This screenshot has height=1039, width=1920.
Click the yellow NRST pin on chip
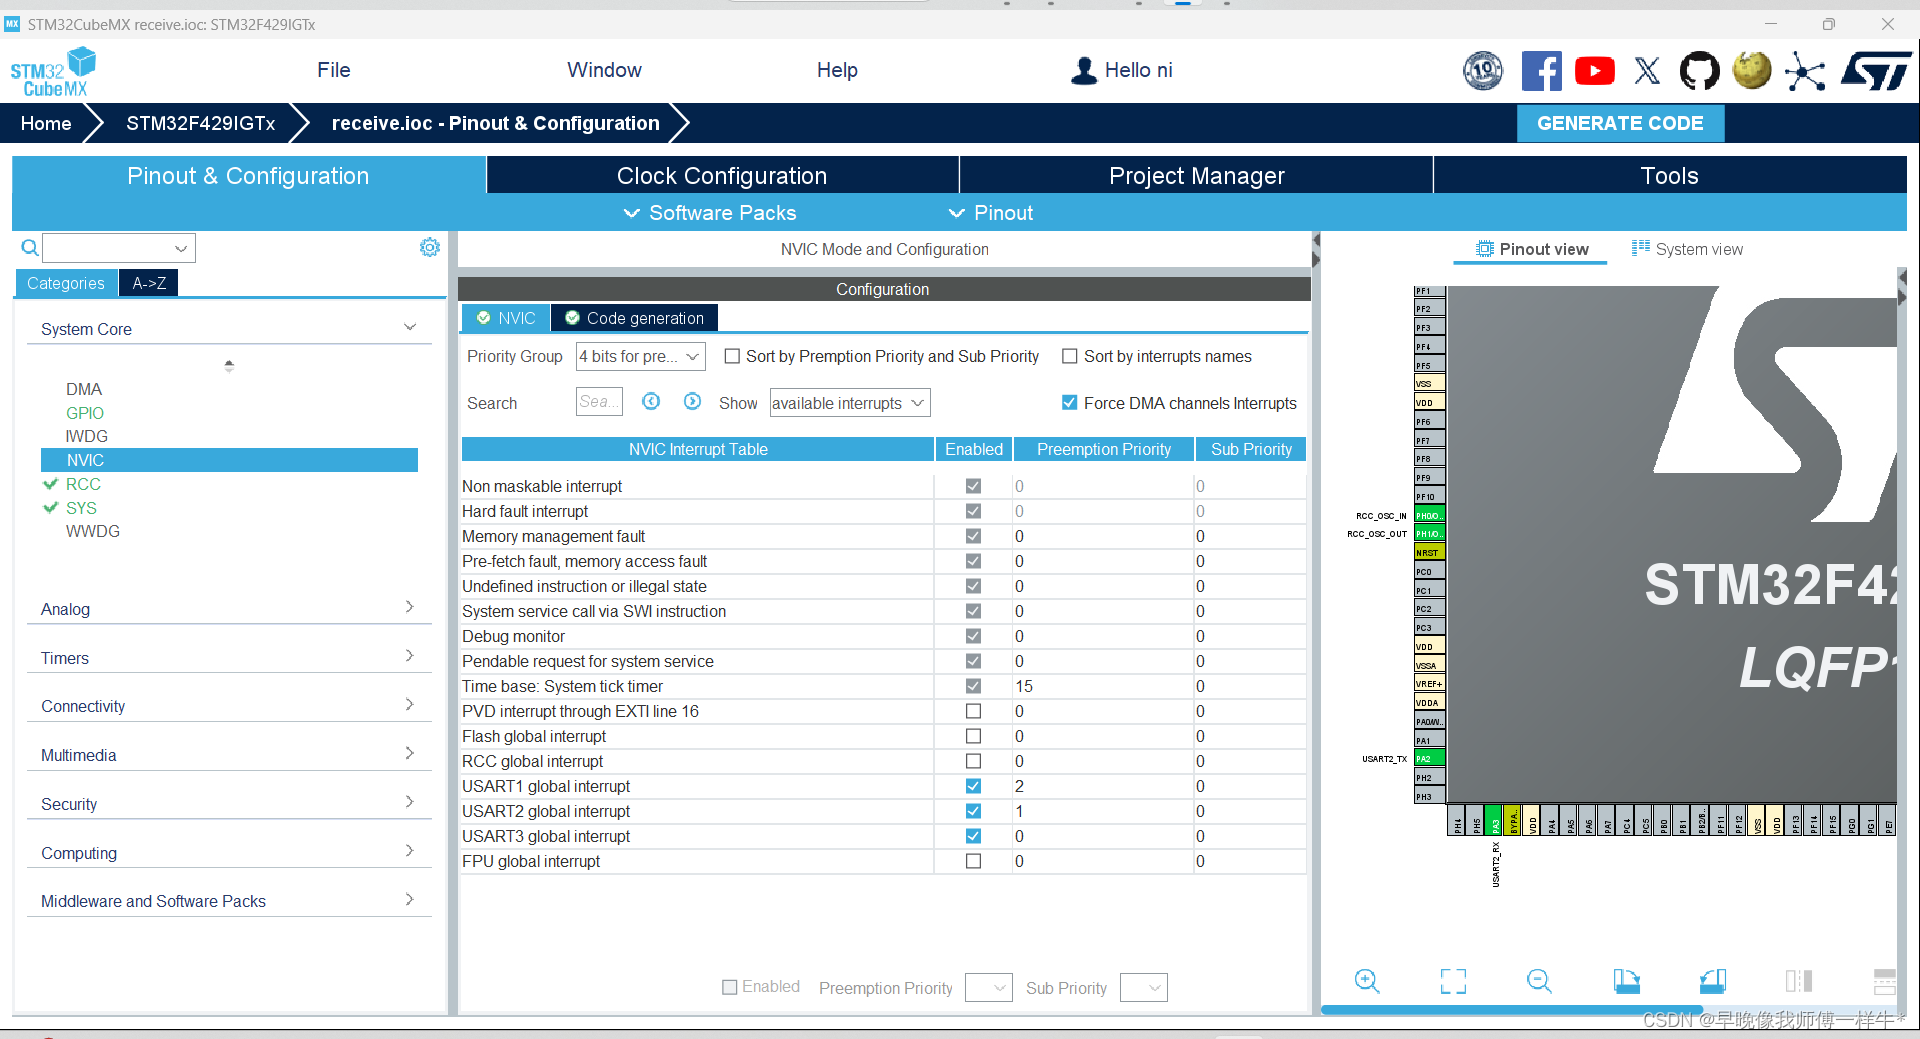1429,553
